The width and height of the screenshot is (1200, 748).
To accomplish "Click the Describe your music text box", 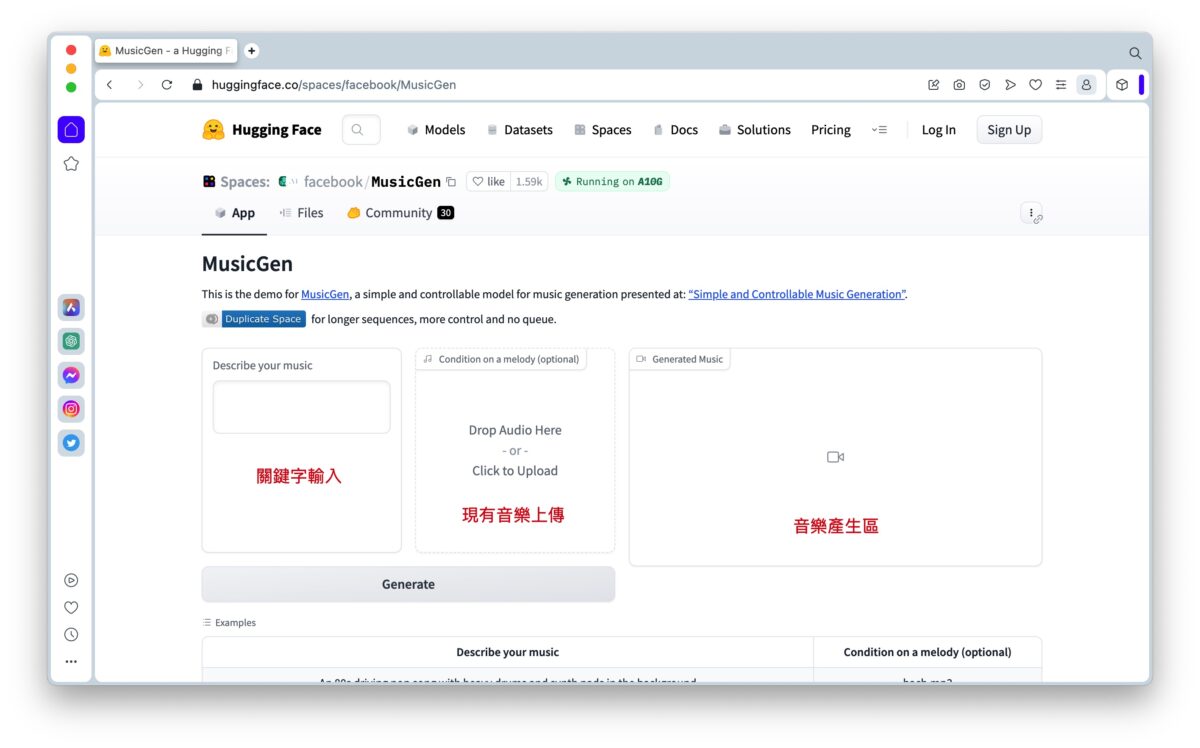I will click(x=301, y=407).
